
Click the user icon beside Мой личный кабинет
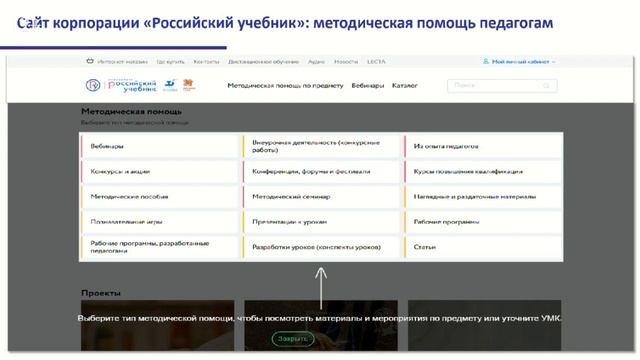coord(486,62)
